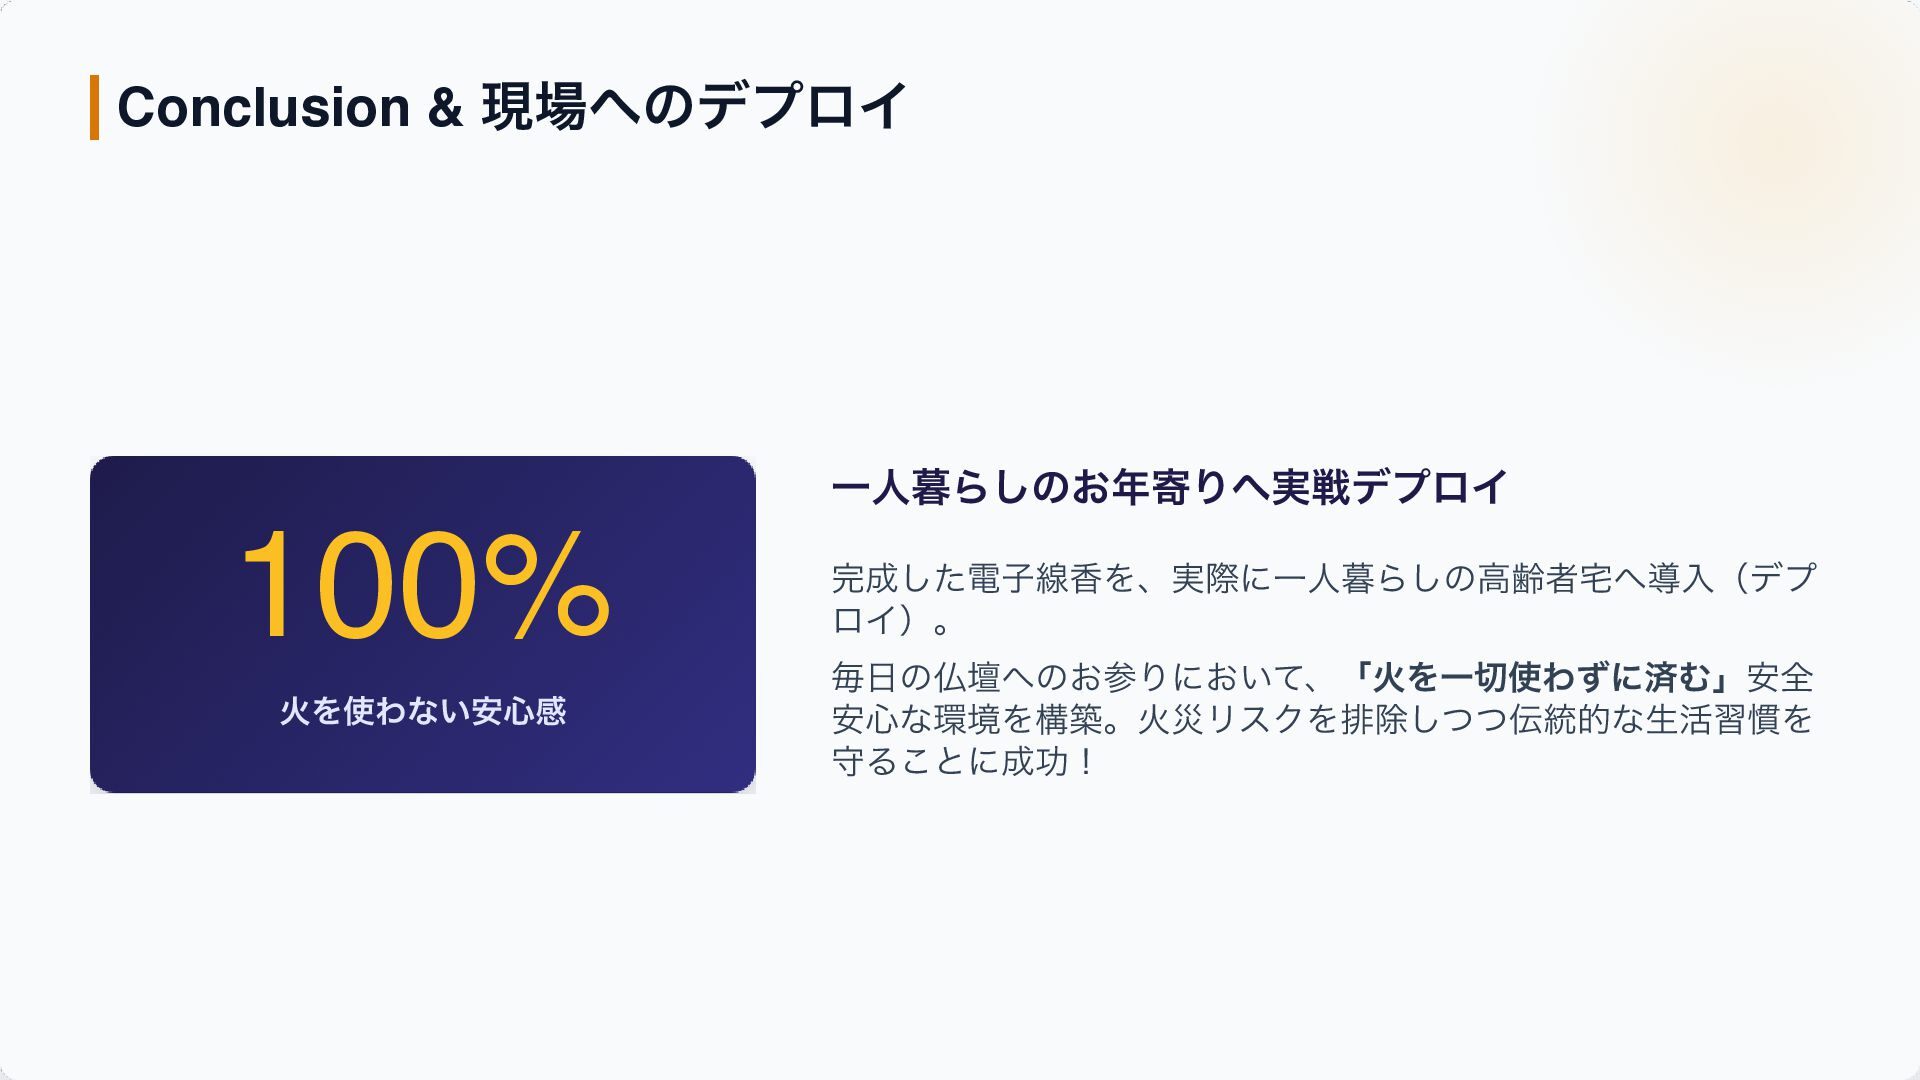Select "安心な環境を構築" in the paragraph

(x=967, y=720)
